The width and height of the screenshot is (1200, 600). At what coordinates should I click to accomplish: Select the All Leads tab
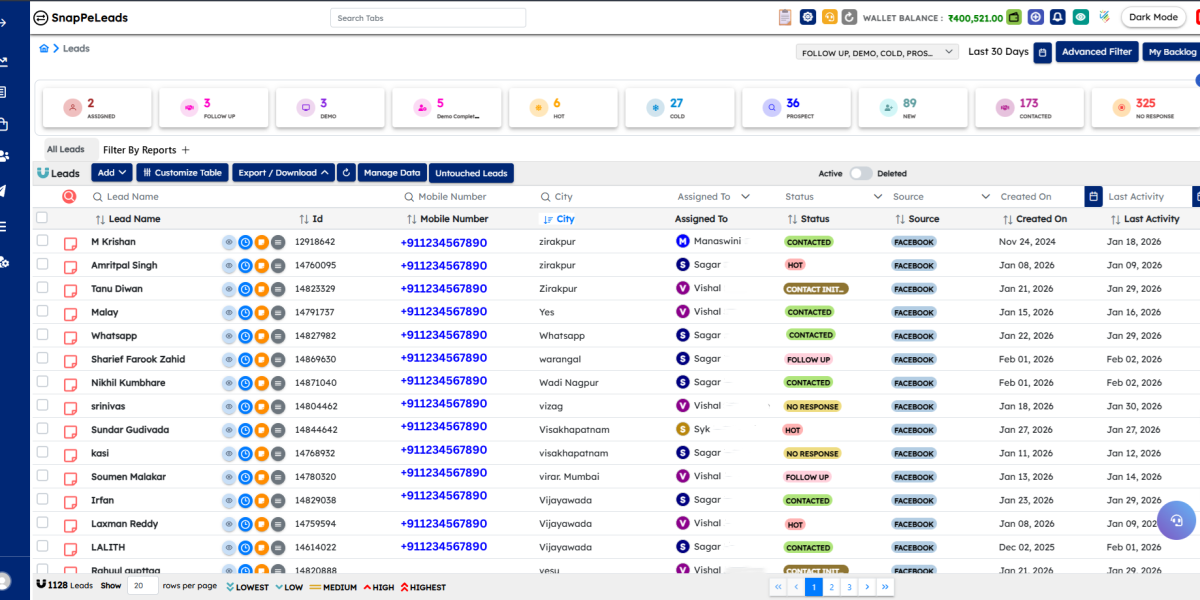click(x=66, y=150)
